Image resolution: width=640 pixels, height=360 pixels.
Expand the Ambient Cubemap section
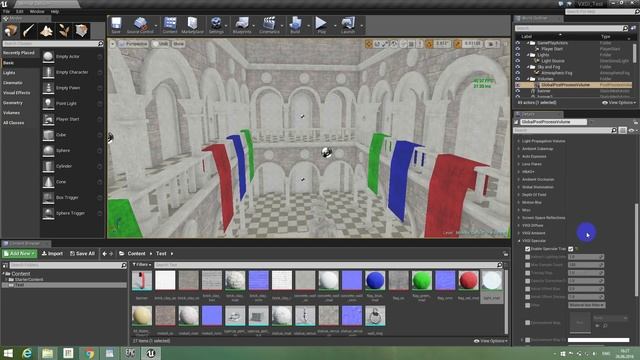(519, 149)
